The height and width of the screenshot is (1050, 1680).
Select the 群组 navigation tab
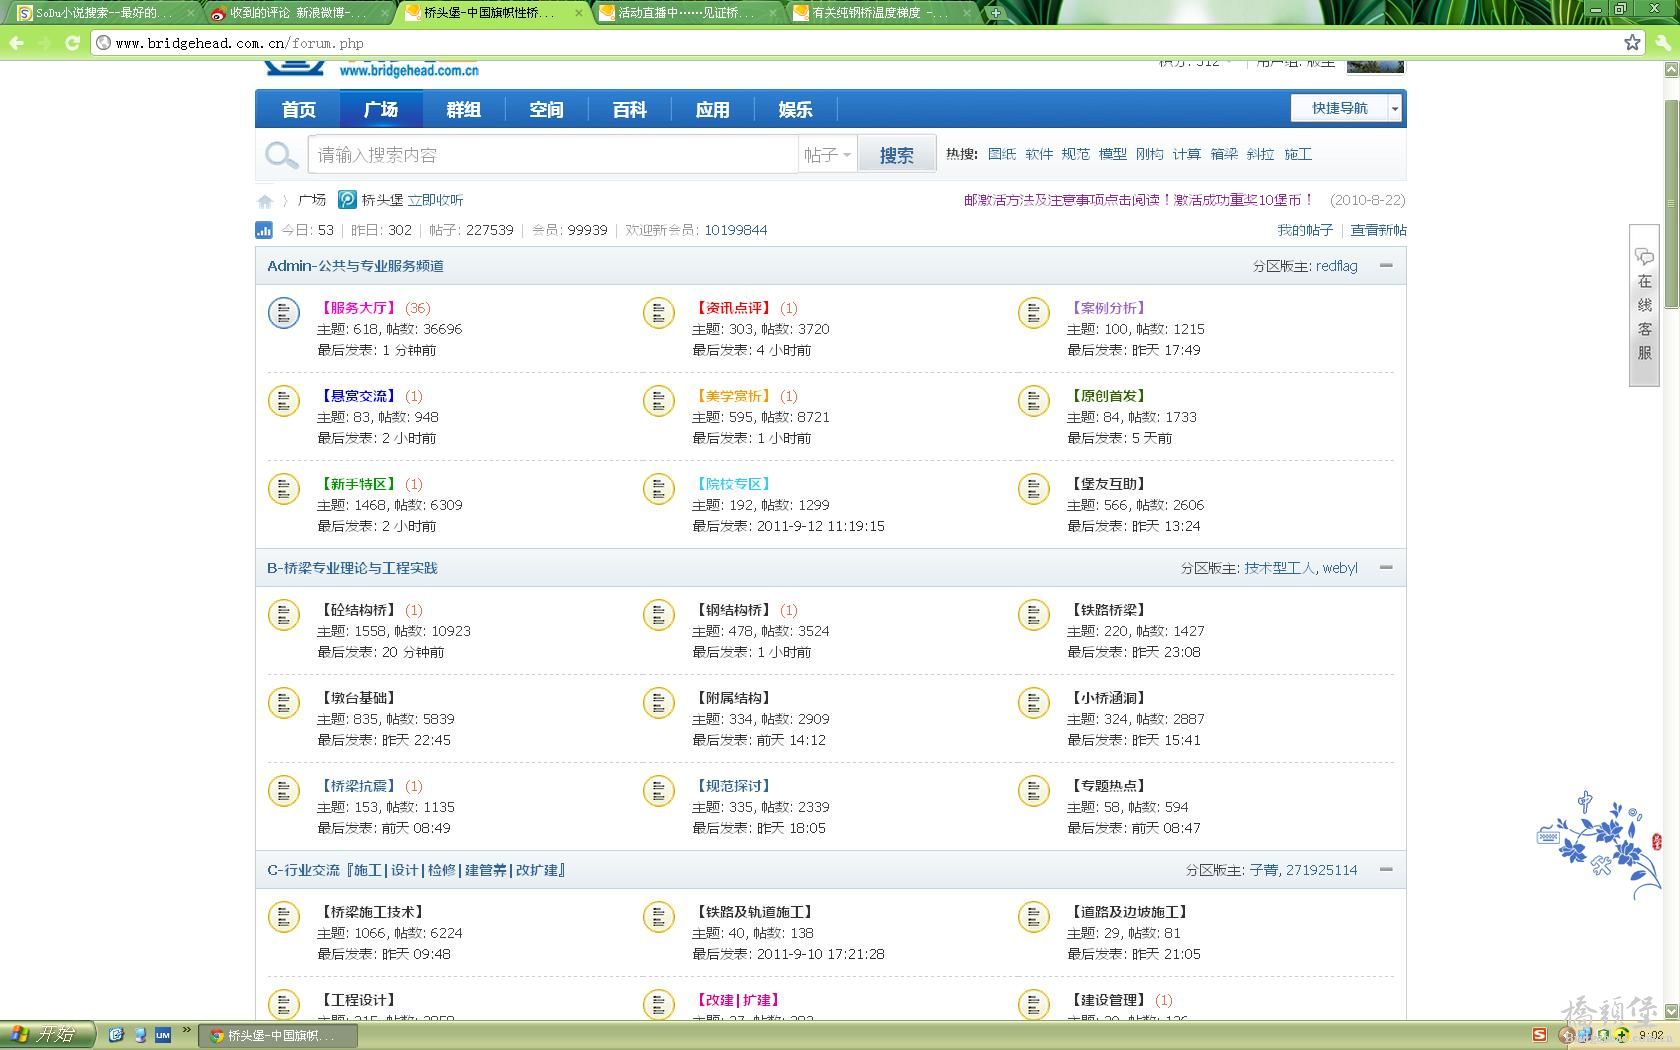click(x=463, y=109)
